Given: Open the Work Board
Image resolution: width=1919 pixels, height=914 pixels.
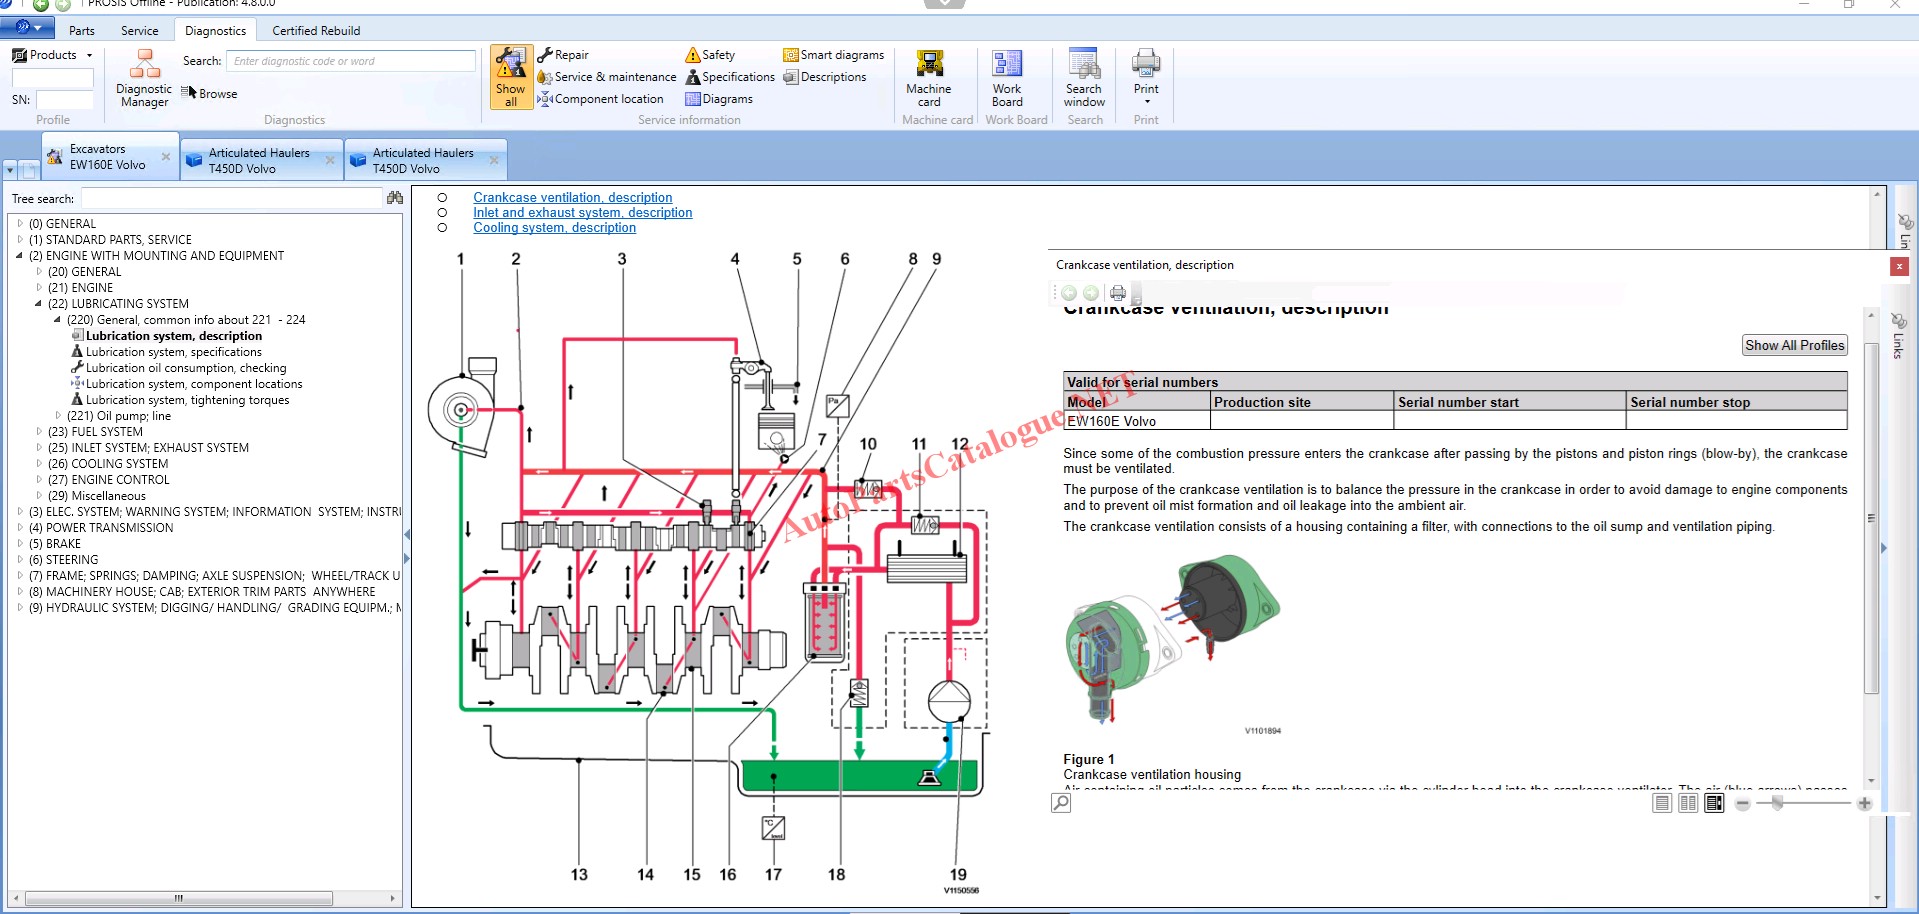Looking at the screenshot, I should pyautogui.click(x=1007, y=77).
